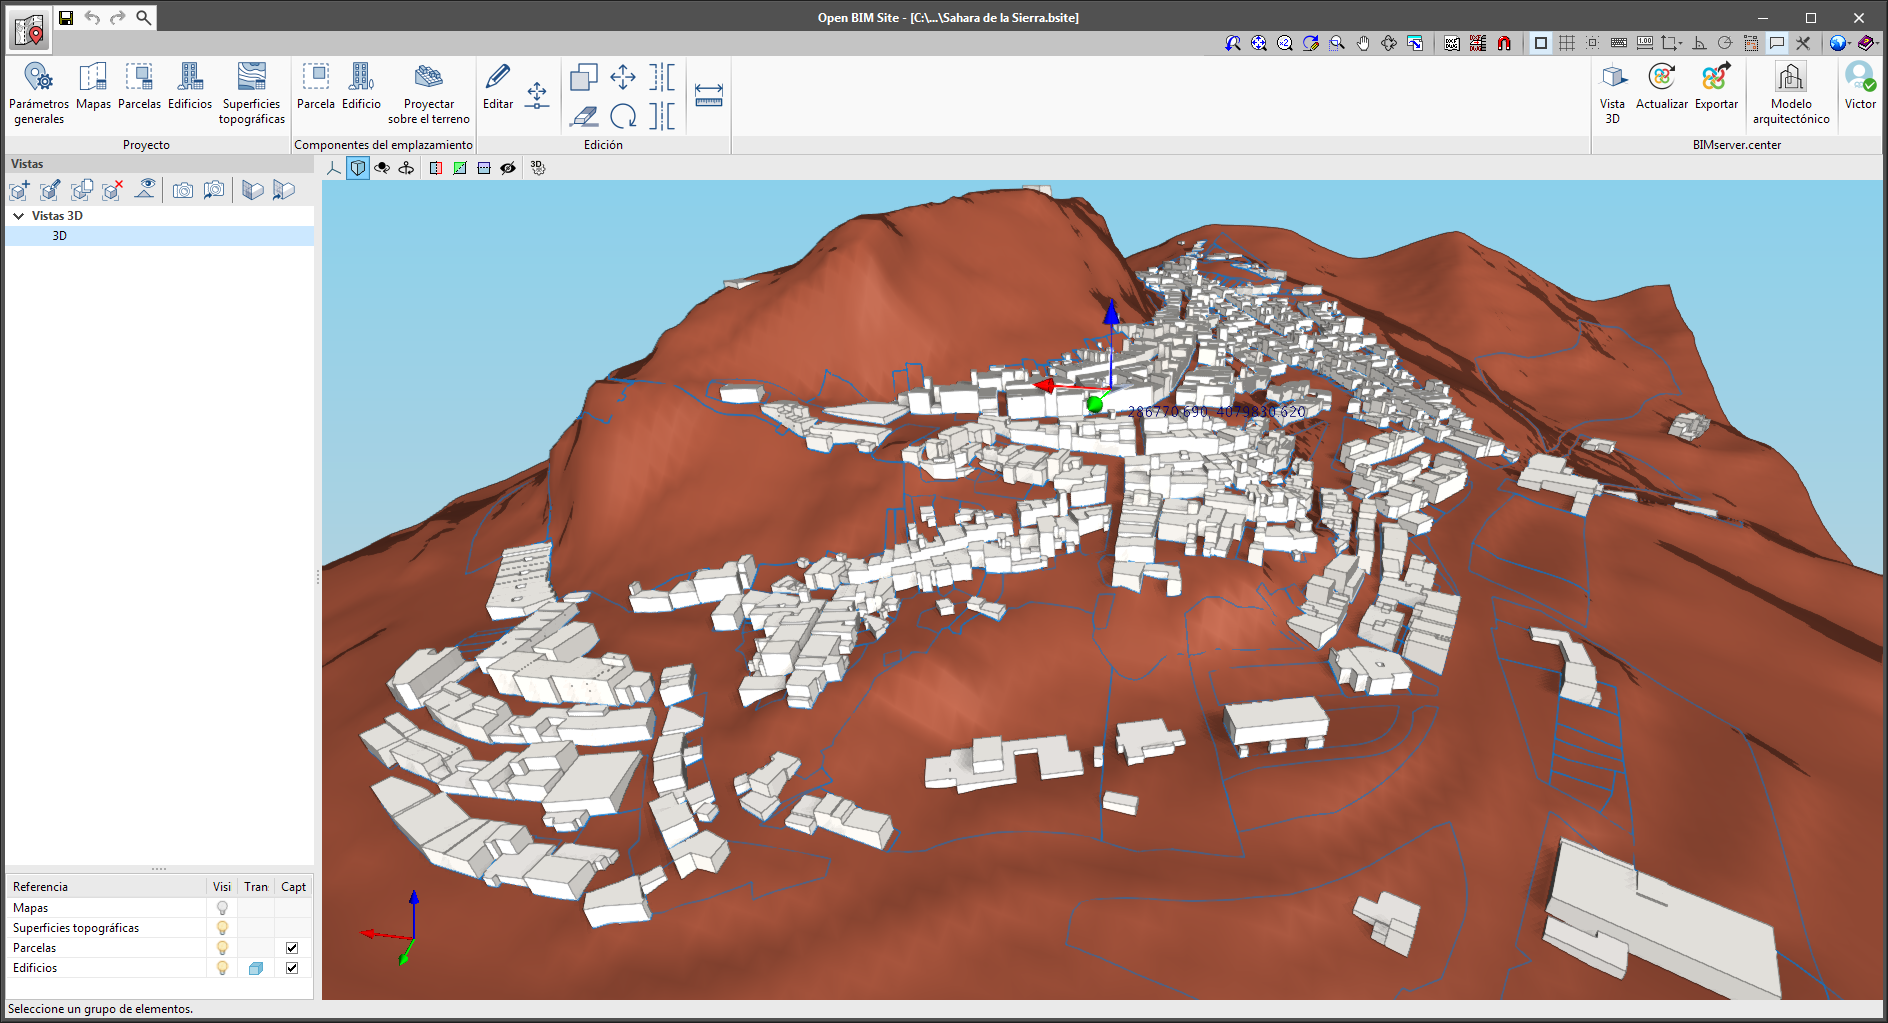Select the pan hand tool
The width and height of the screenshot is (1888, 1023).
[x=1363, y=43]
